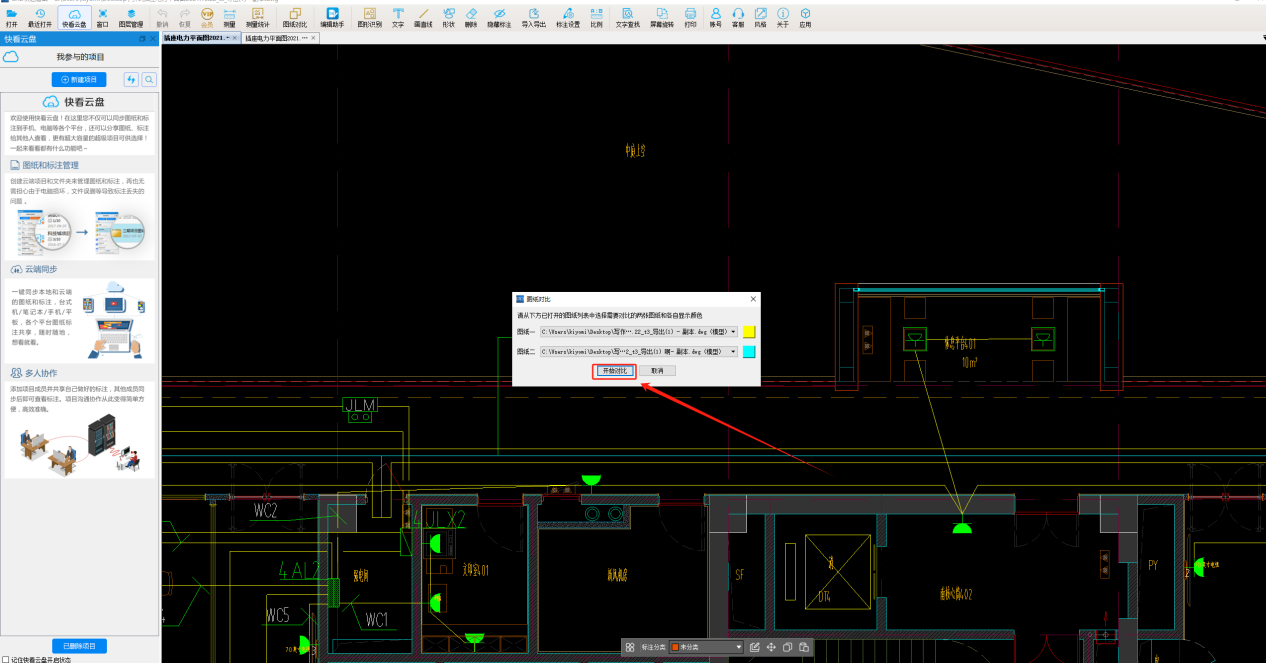The image size is (1266, 663).
Task: Open 标注设置 annotation settings
Action: (x=568, y=16)
